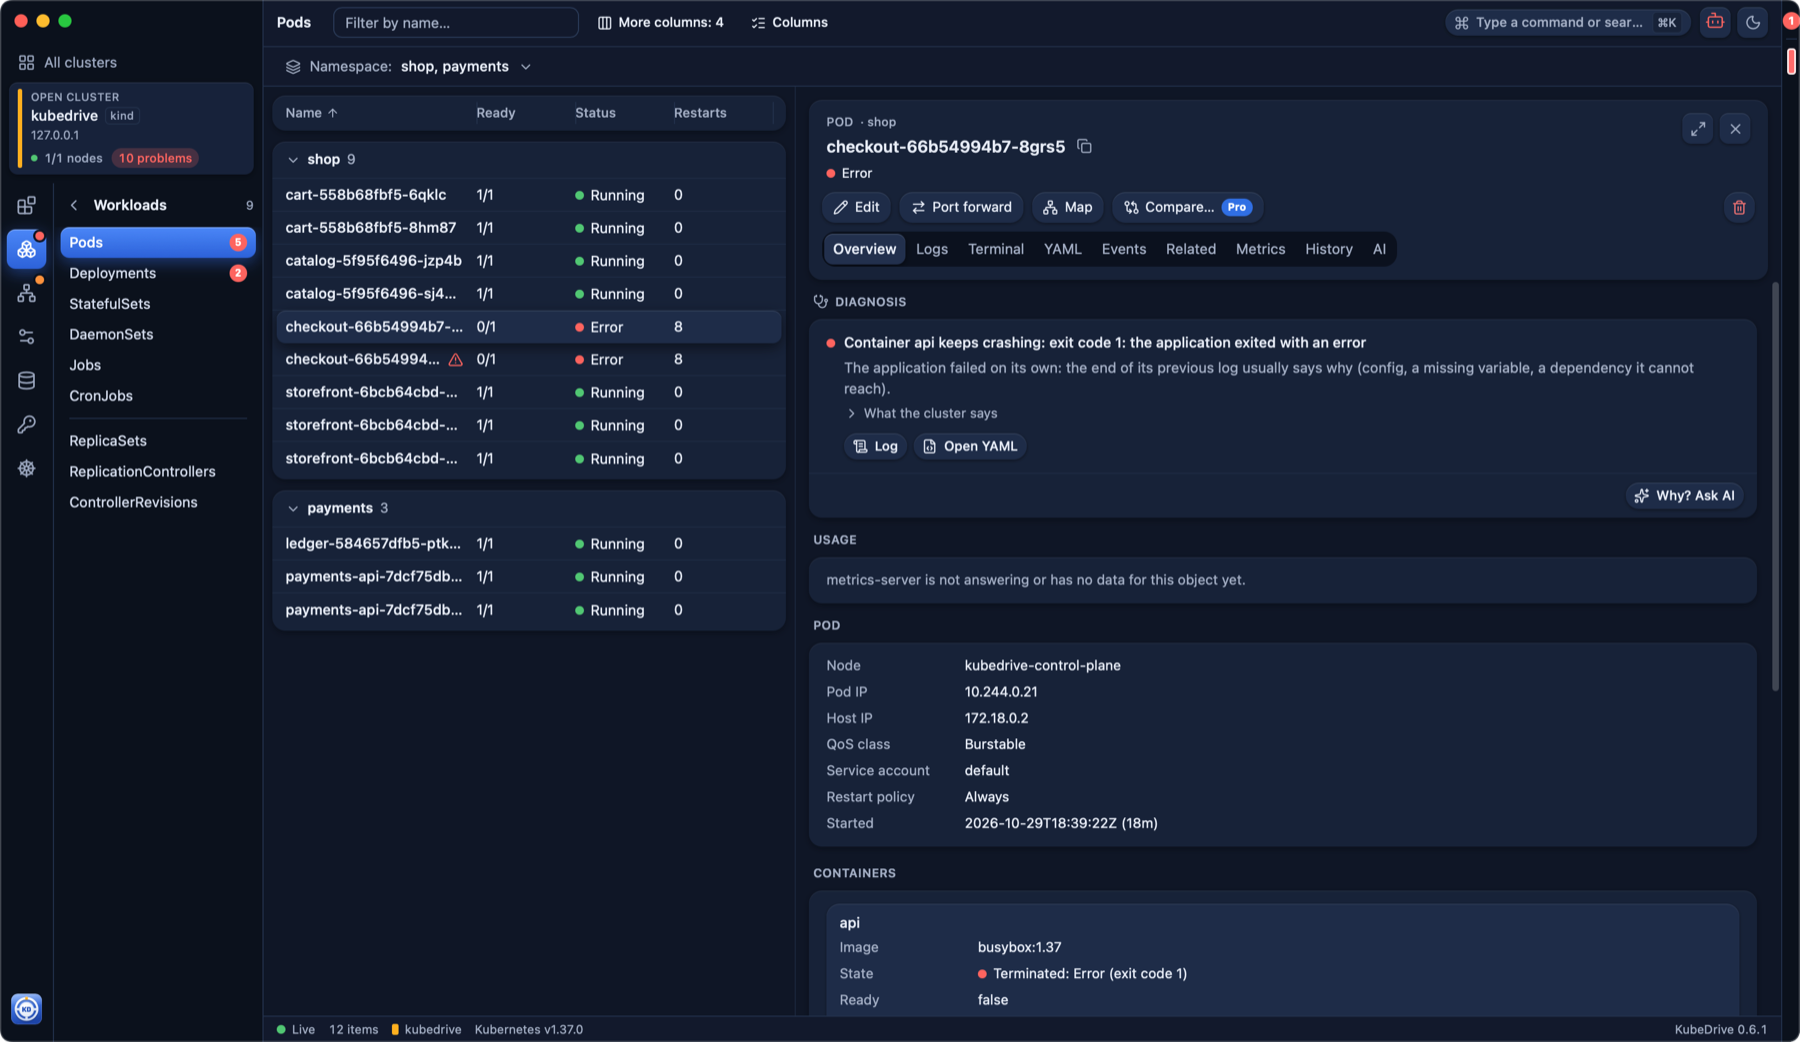Open the Config sliders section icon
Image resolution: width=1800 pixels, height=1042 pixels.
(27, 337)
